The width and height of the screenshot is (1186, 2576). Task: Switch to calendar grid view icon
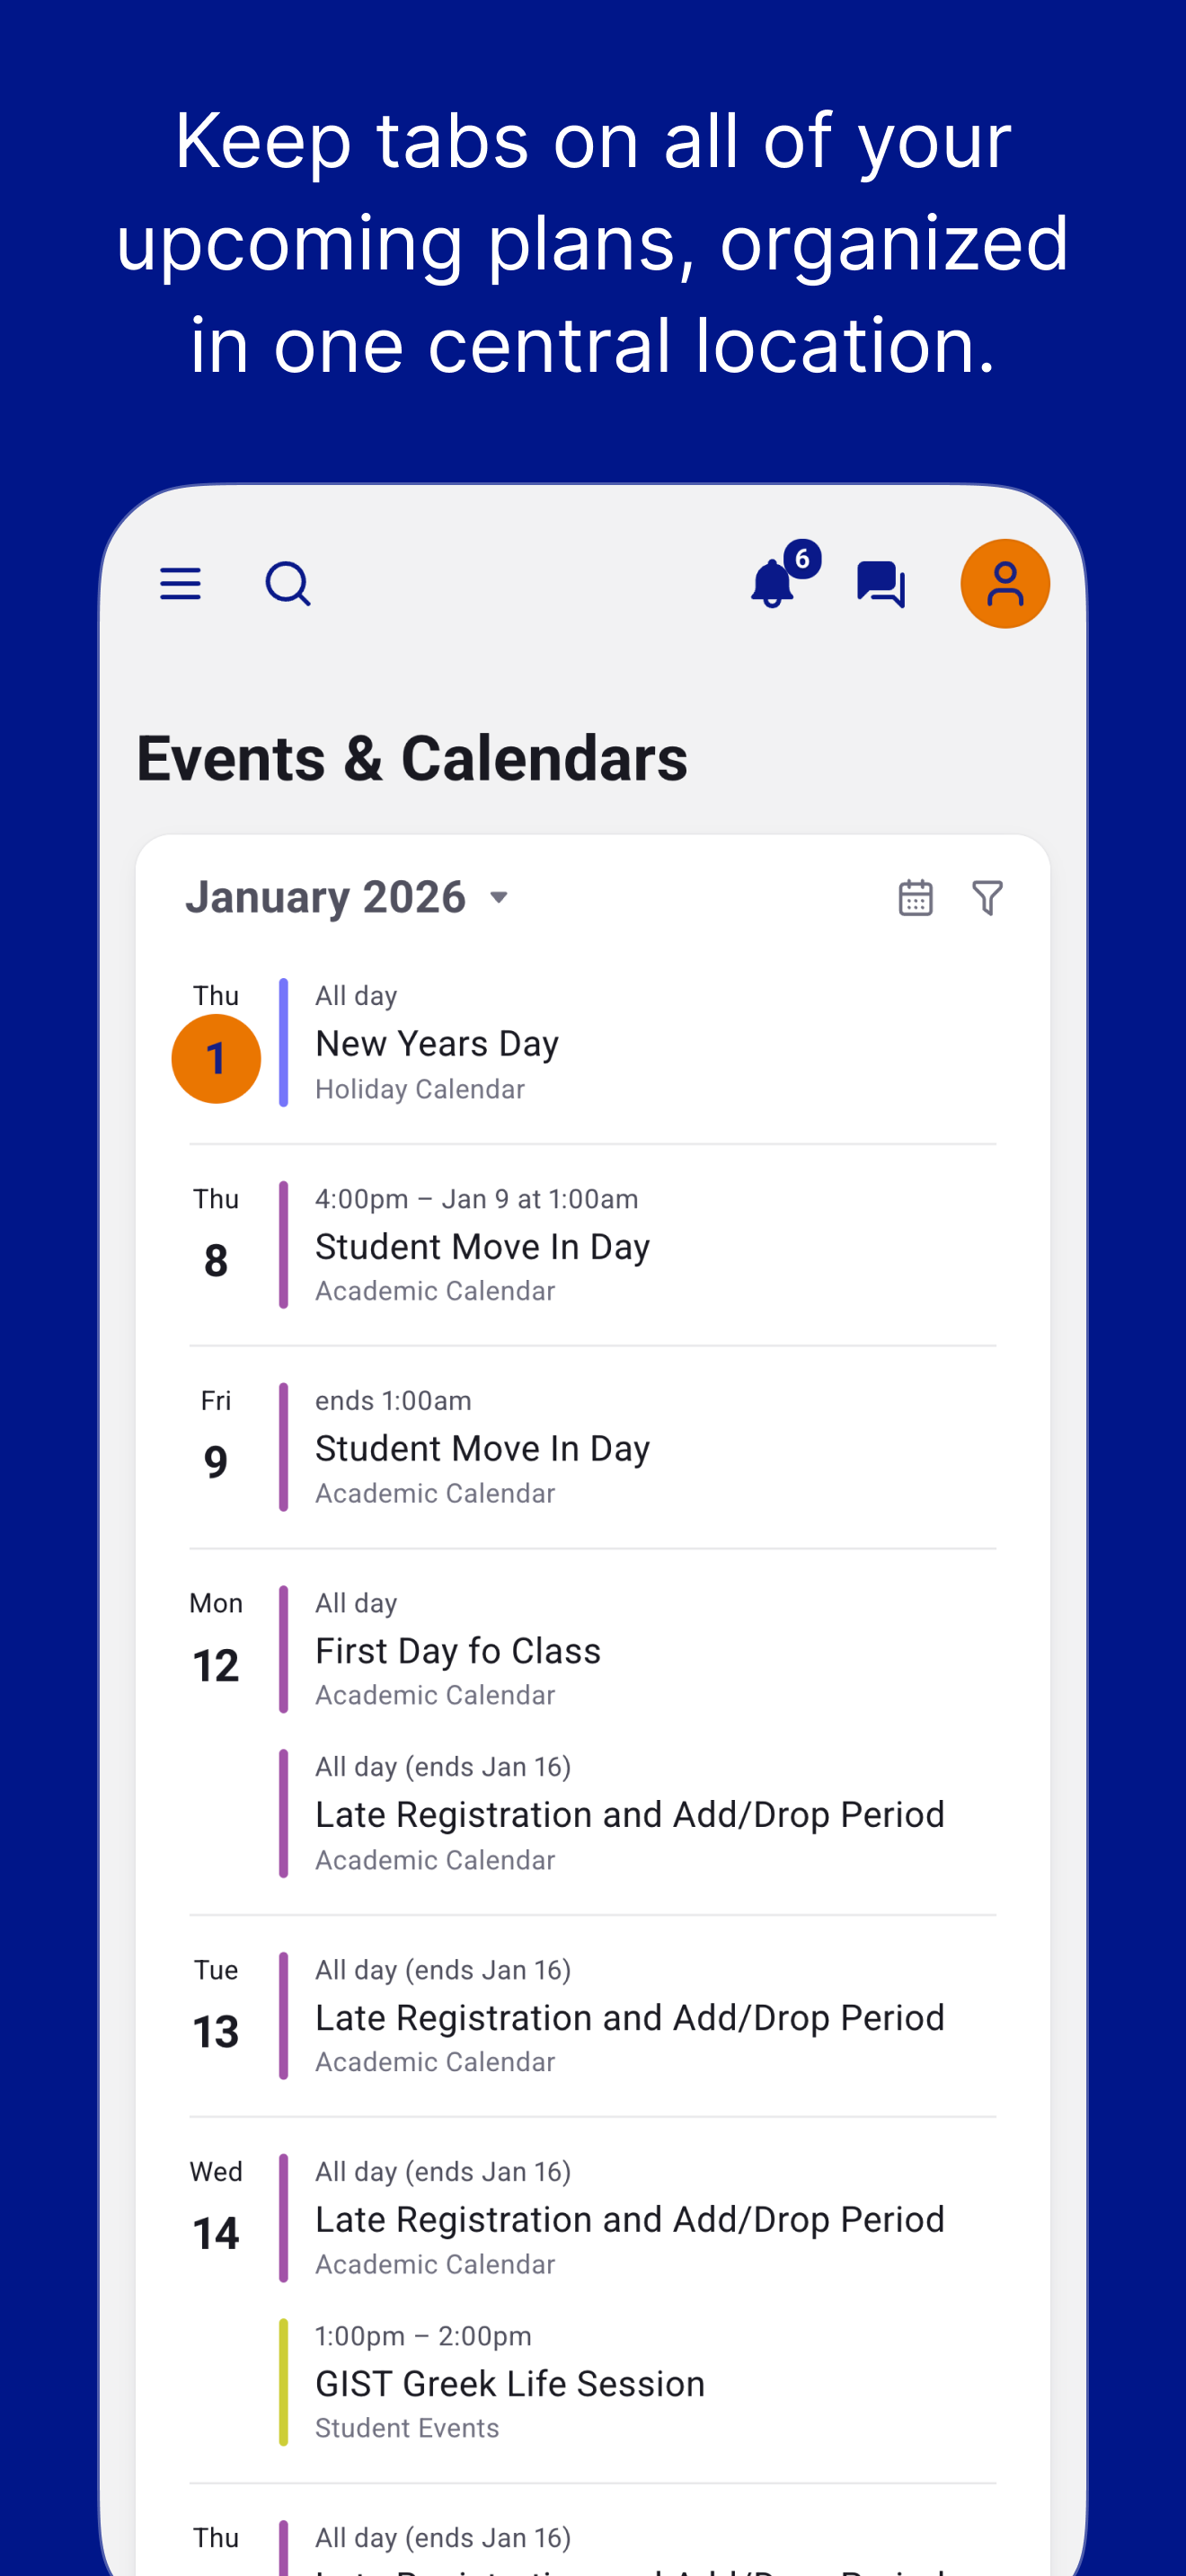click(x=915, y=897)
